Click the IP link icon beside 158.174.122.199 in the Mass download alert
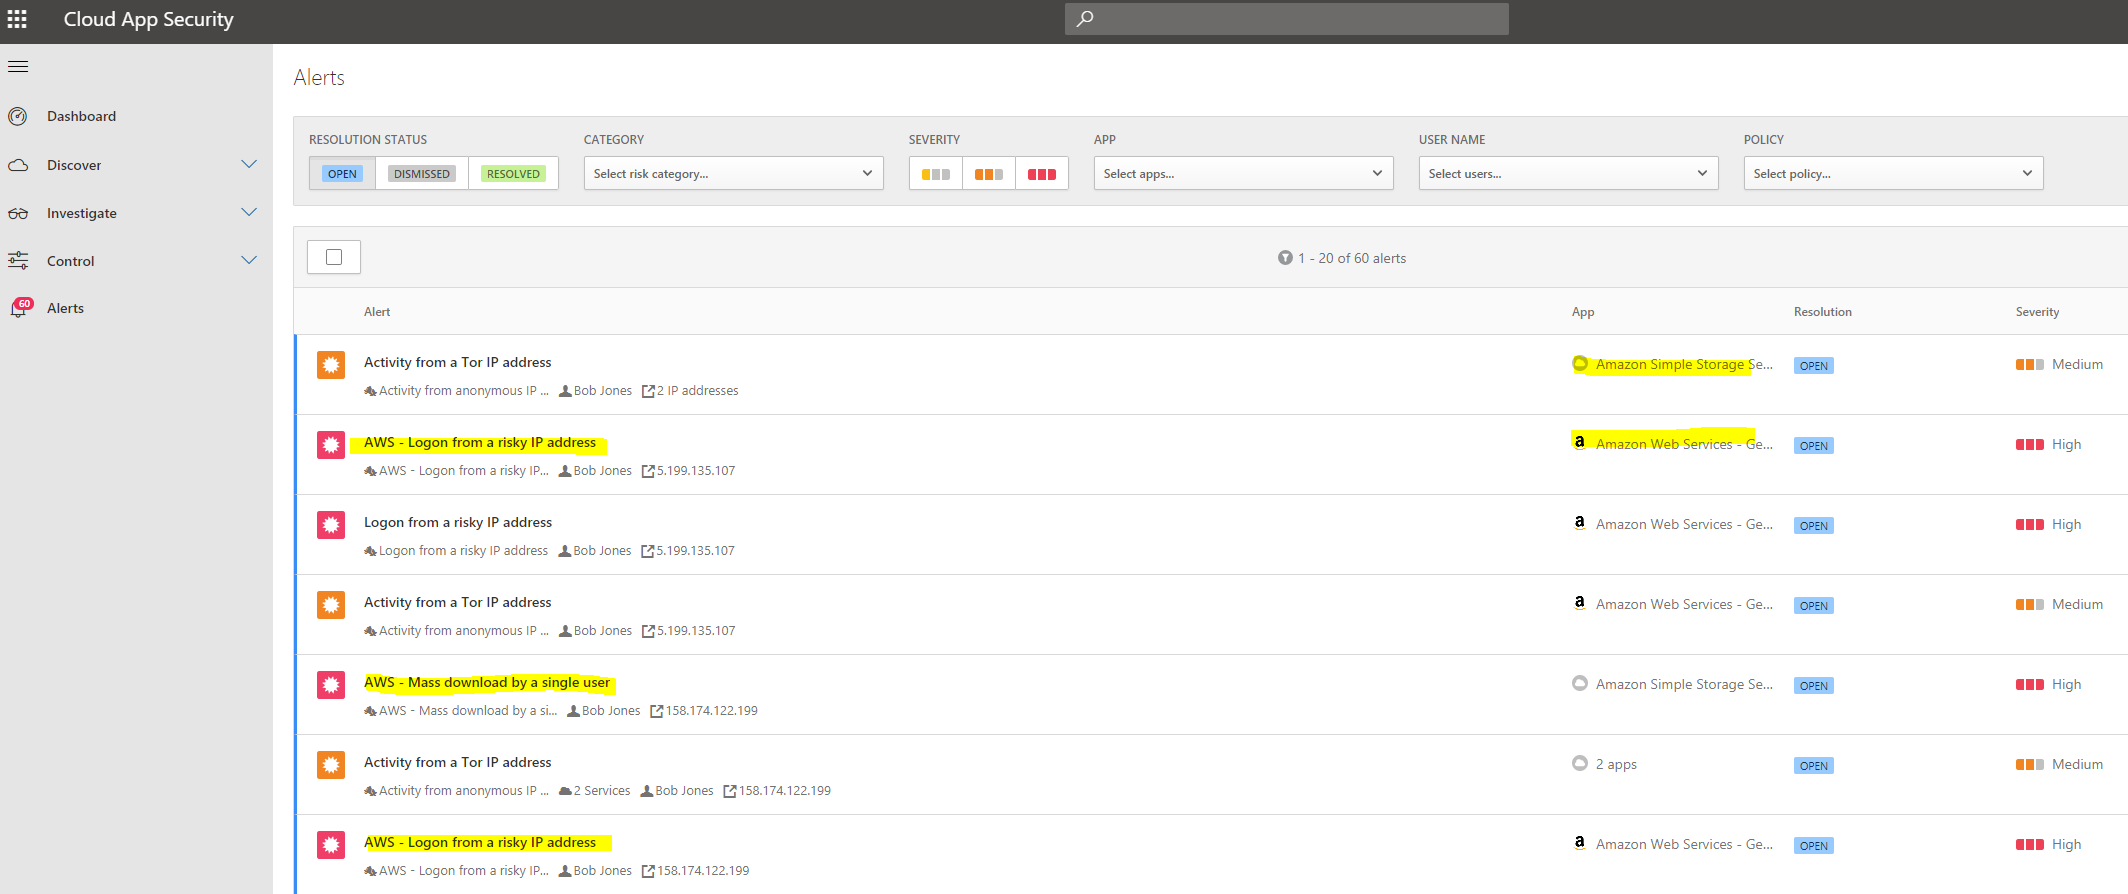The width and height of the screenshot is (2128, 894). coord(657,711)
